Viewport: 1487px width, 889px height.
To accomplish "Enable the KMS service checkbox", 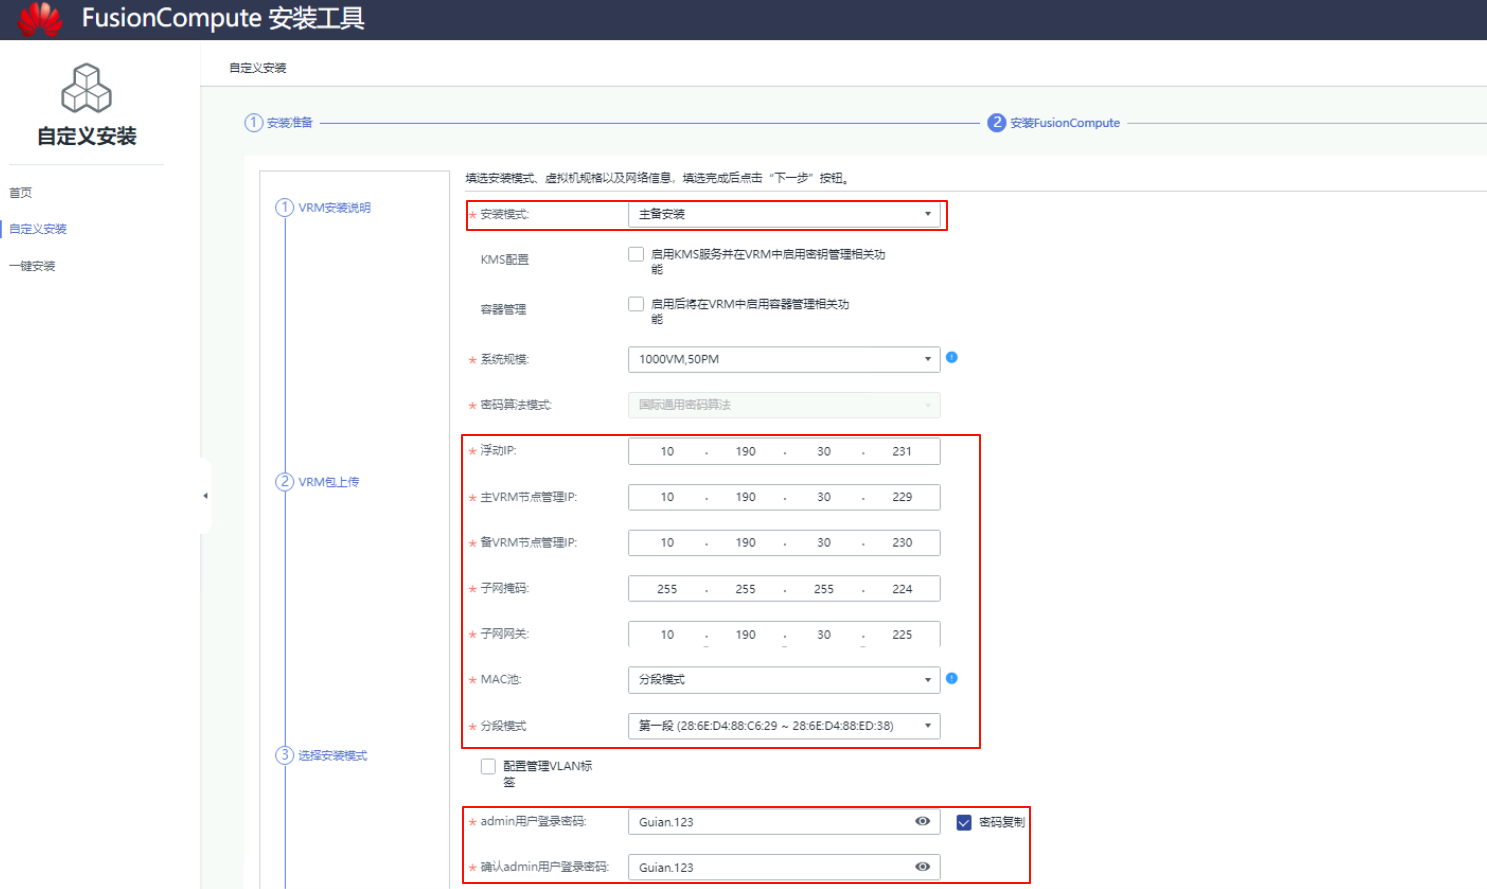I will 636,254.
